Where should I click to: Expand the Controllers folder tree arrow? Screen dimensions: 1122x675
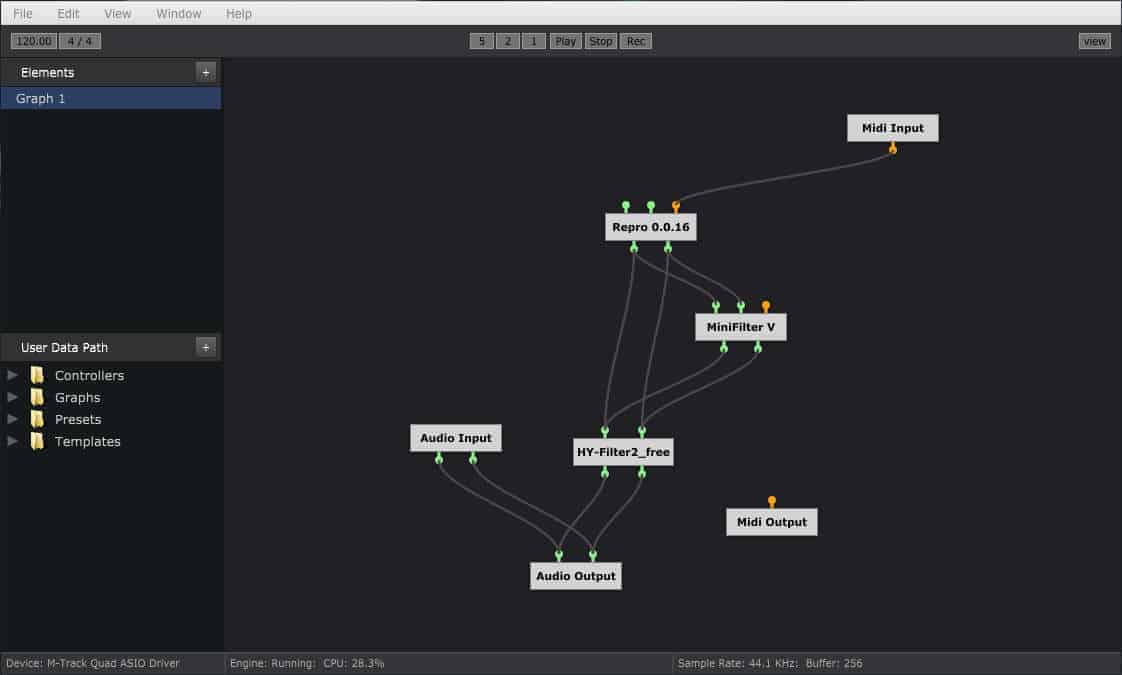(12, 375)
